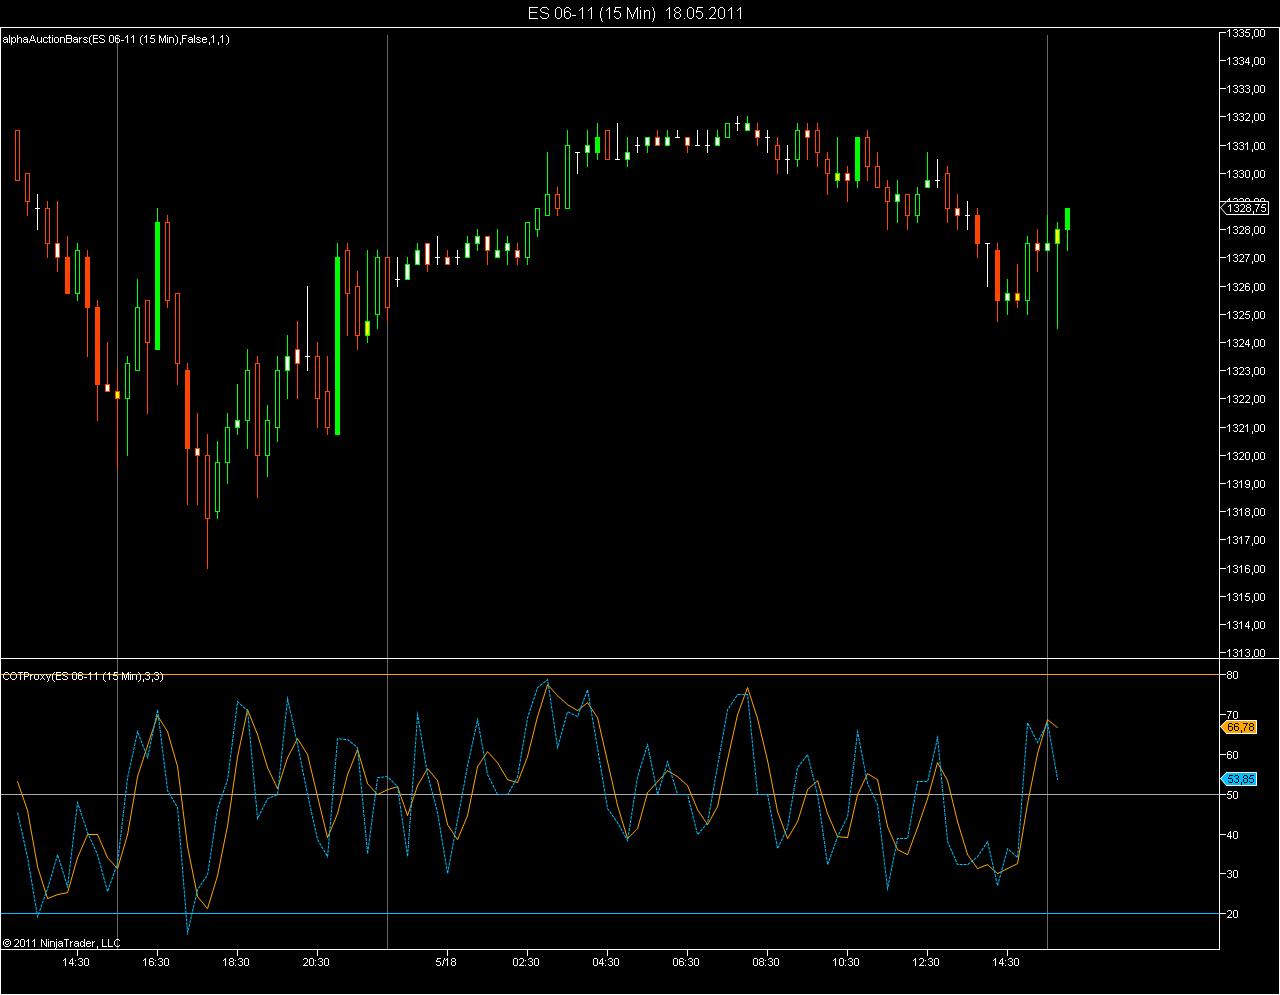Click the 50 midline level axis label
The width and height of the screenshot is (1280, 995).
click(1232, 795)
